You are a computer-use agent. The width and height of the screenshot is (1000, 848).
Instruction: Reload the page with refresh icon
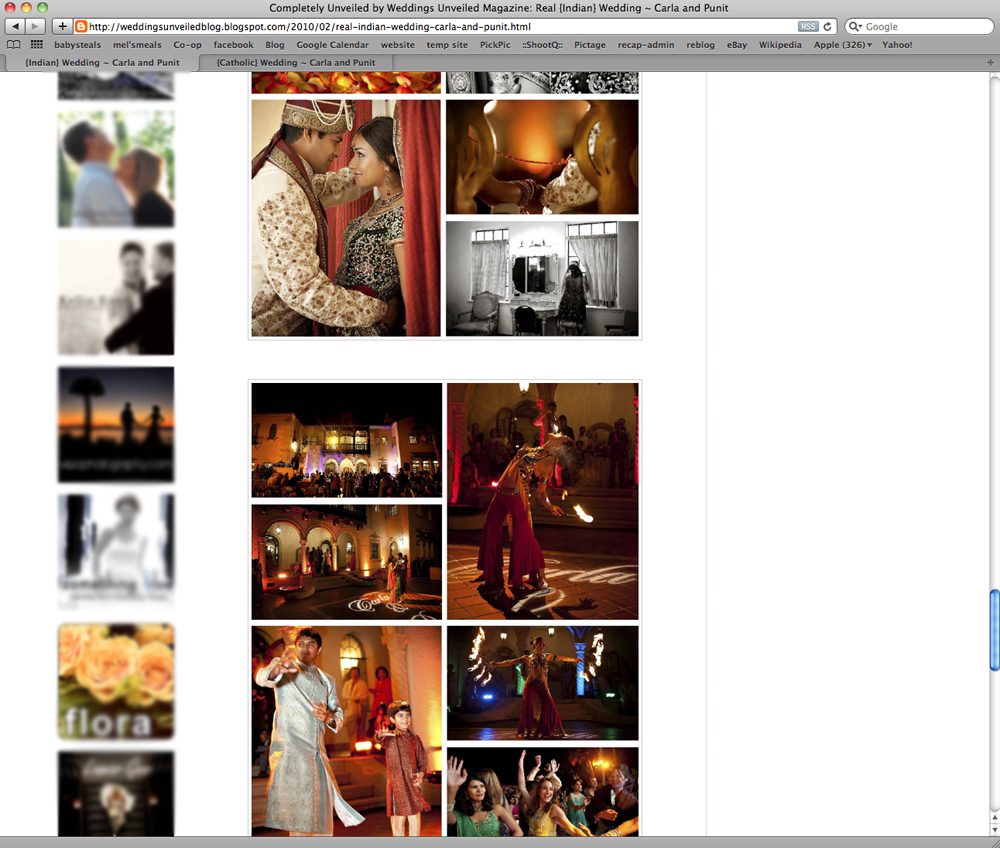pos(827,27)
